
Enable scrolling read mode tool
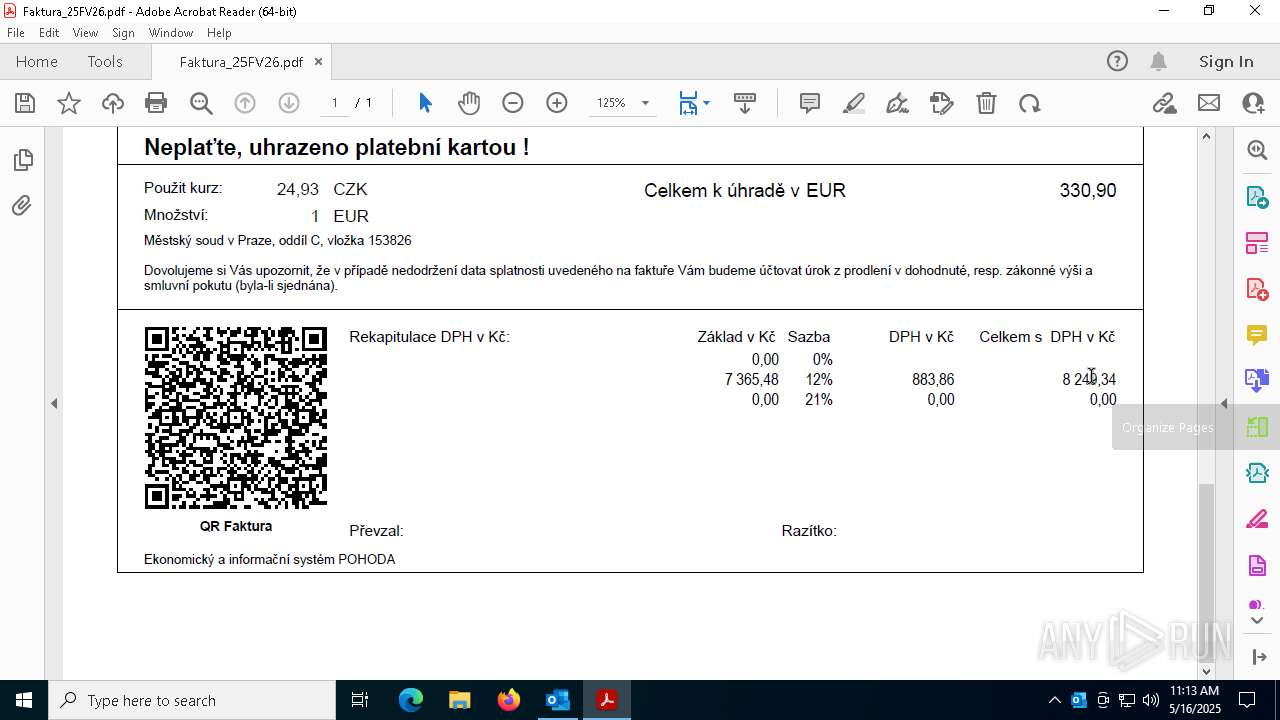(x=745, y=103)
